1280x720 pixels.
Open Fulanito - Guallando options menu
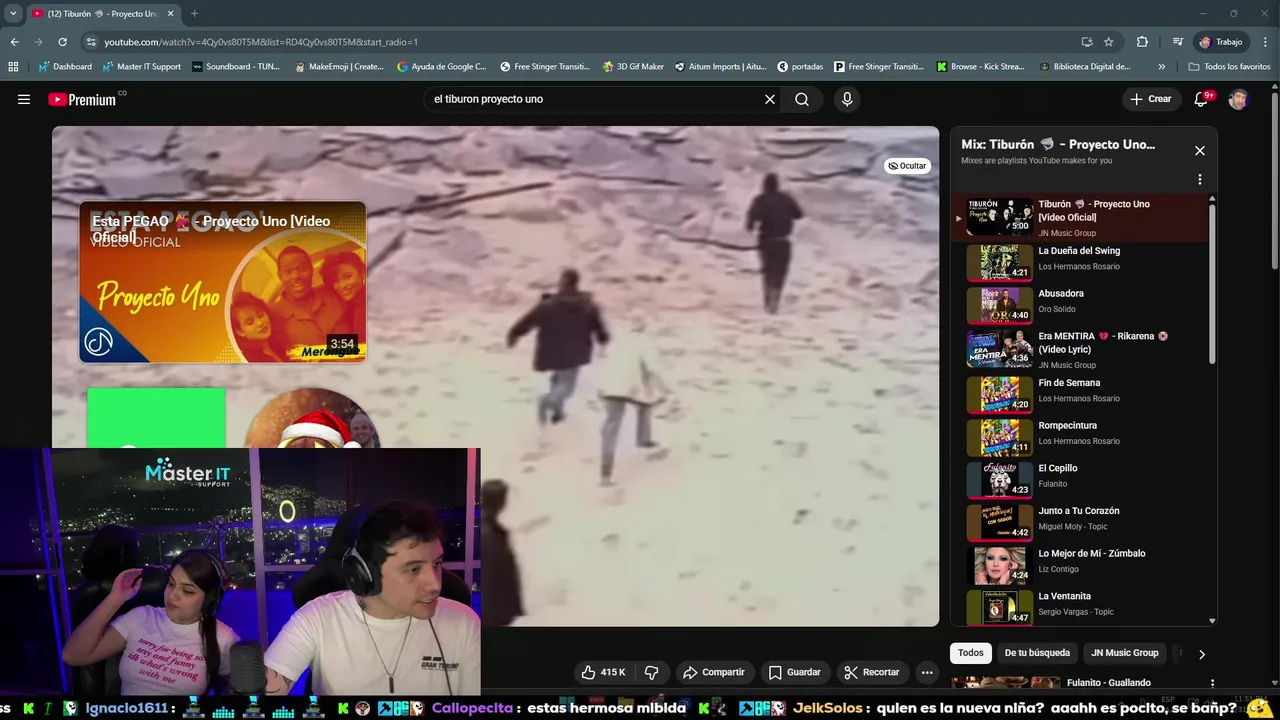(x=1212, y=684)
